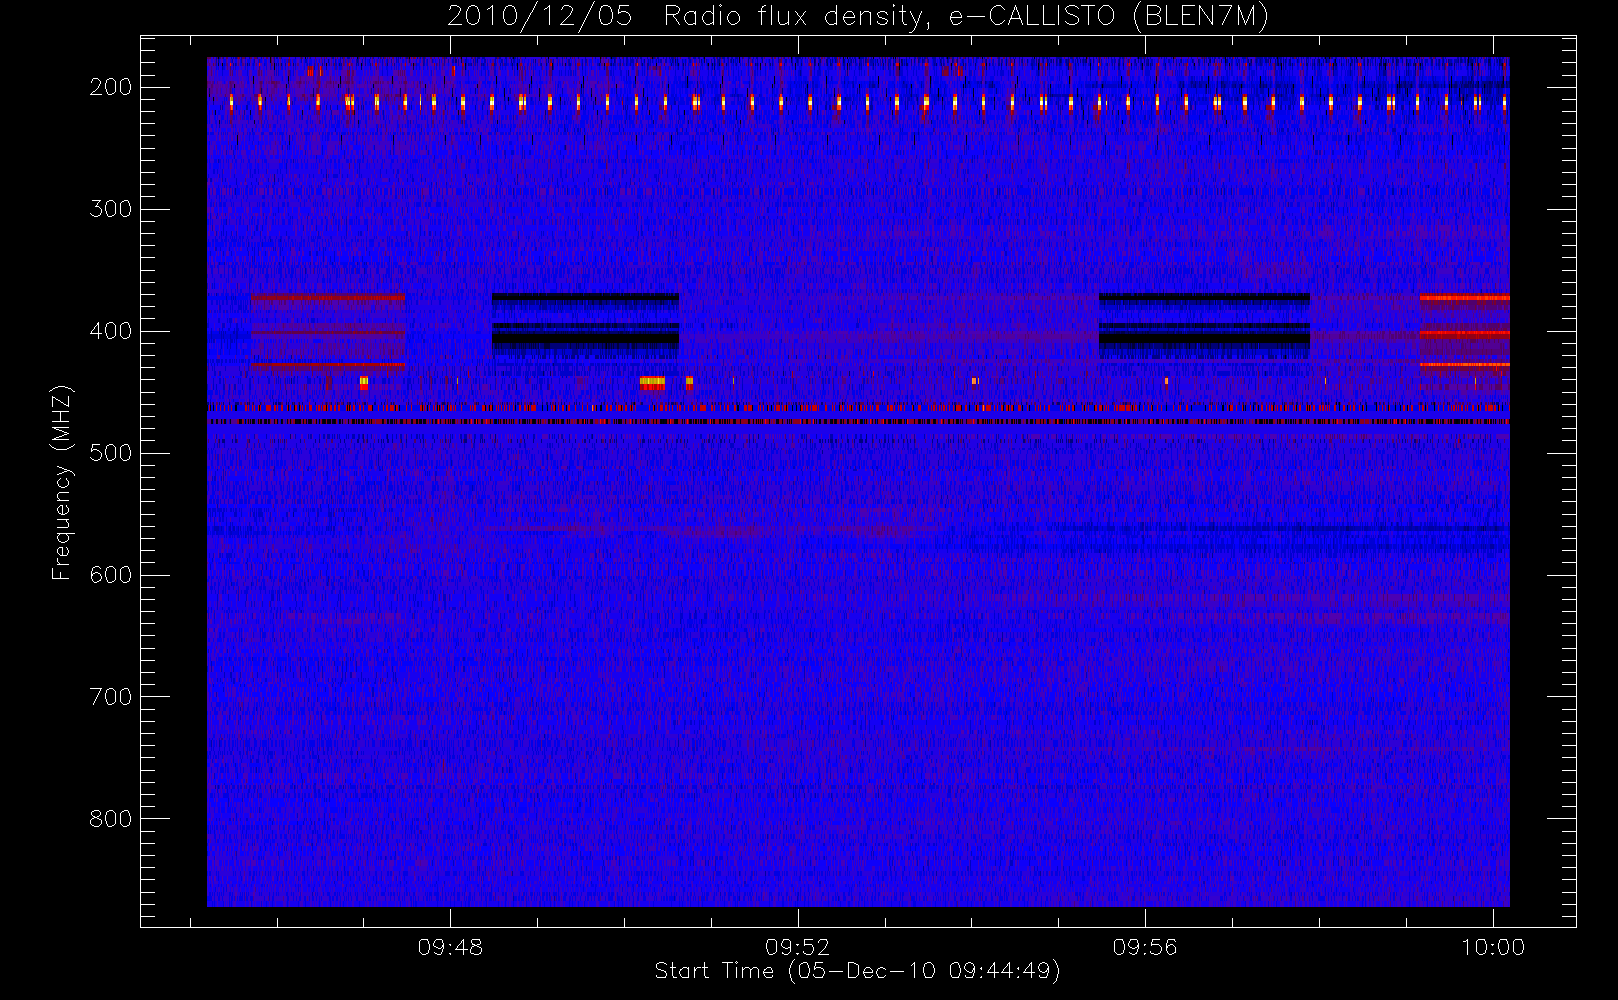Click the 'Start Time (05-Dec-10 09:44:49)' axis label

tap(857, 971)
